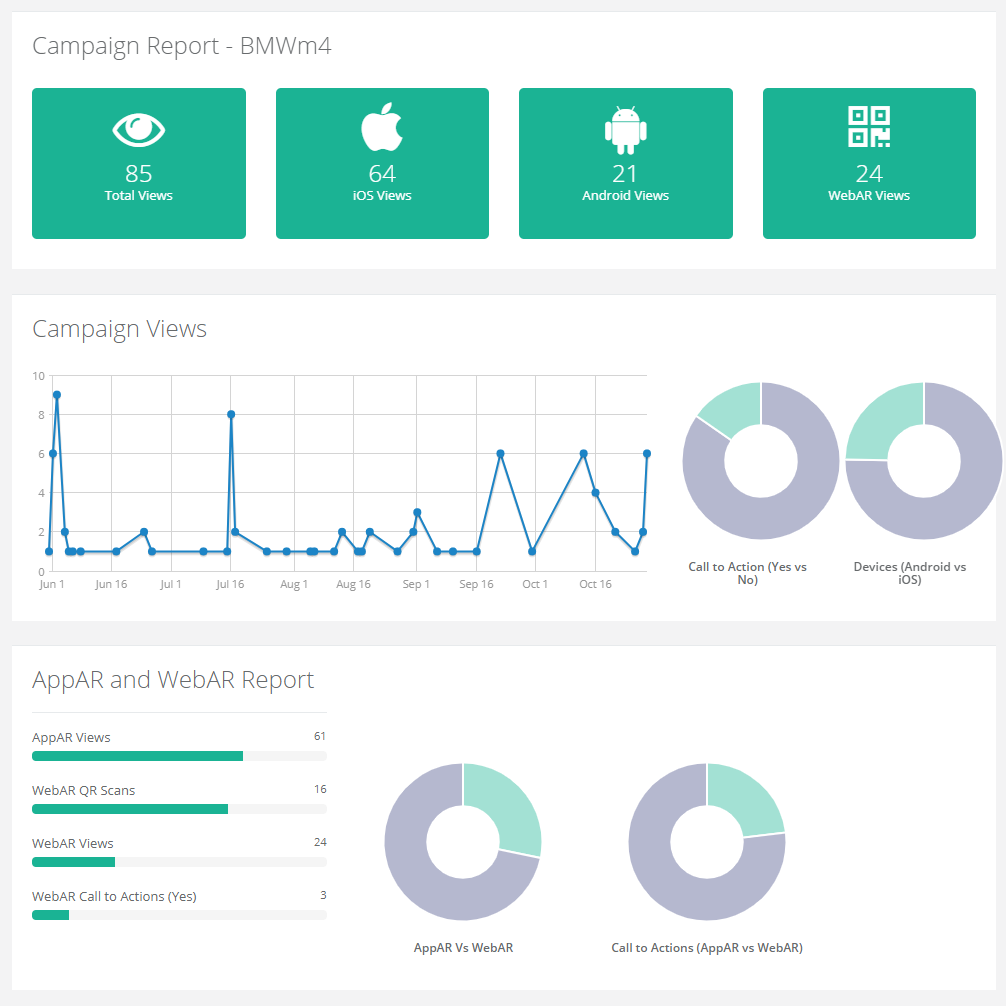The image size is (1006, 1006).
Task: Click the AppAR and WebAR Report heading
Action: click(x=173, y=680)
